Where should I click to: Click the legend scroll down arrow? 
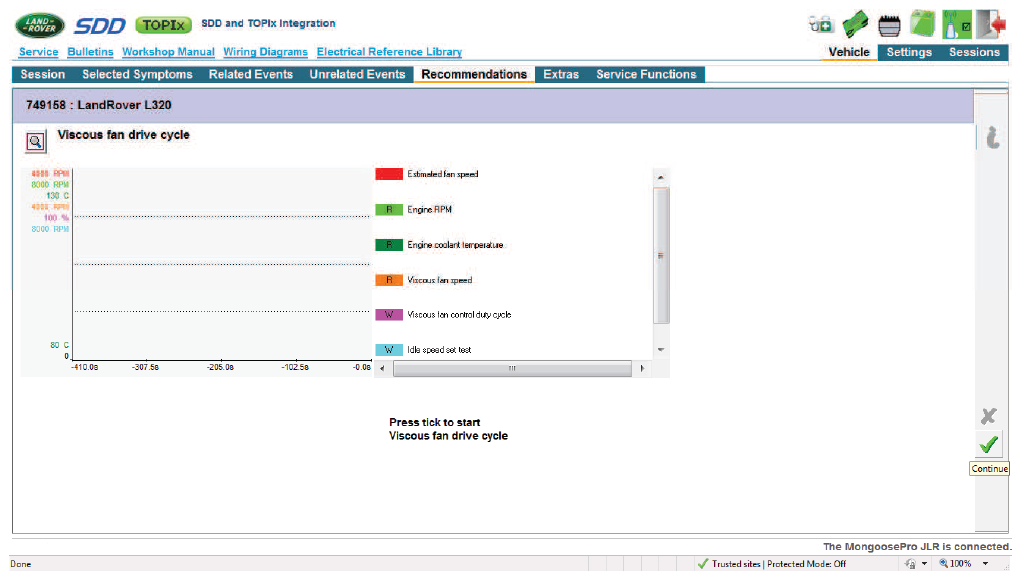661,350
